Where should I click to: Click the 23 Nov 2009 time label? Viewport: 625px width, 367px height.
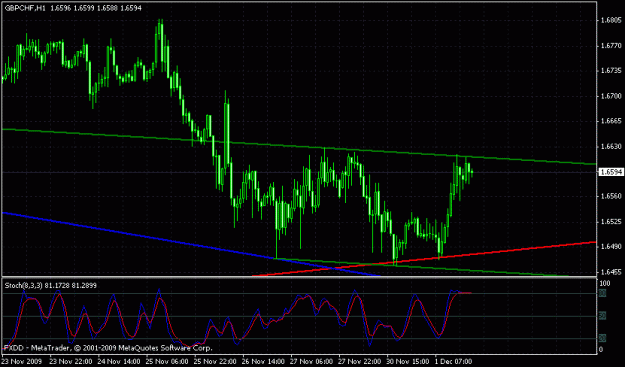tap(22, 362)
